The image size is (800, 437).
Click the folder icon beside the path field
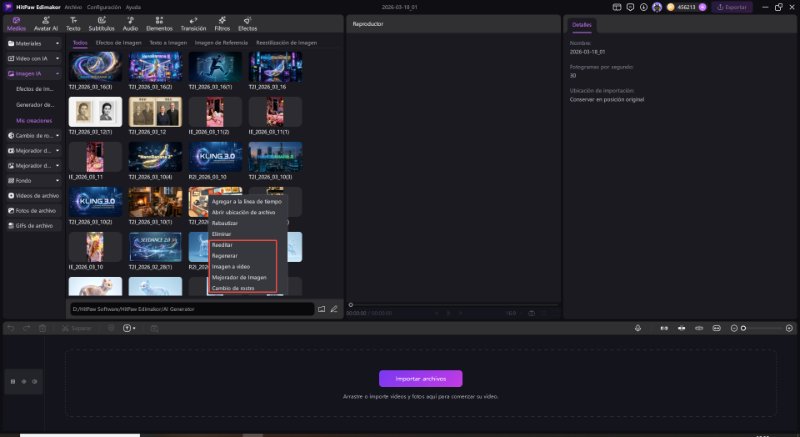(322, 309)
